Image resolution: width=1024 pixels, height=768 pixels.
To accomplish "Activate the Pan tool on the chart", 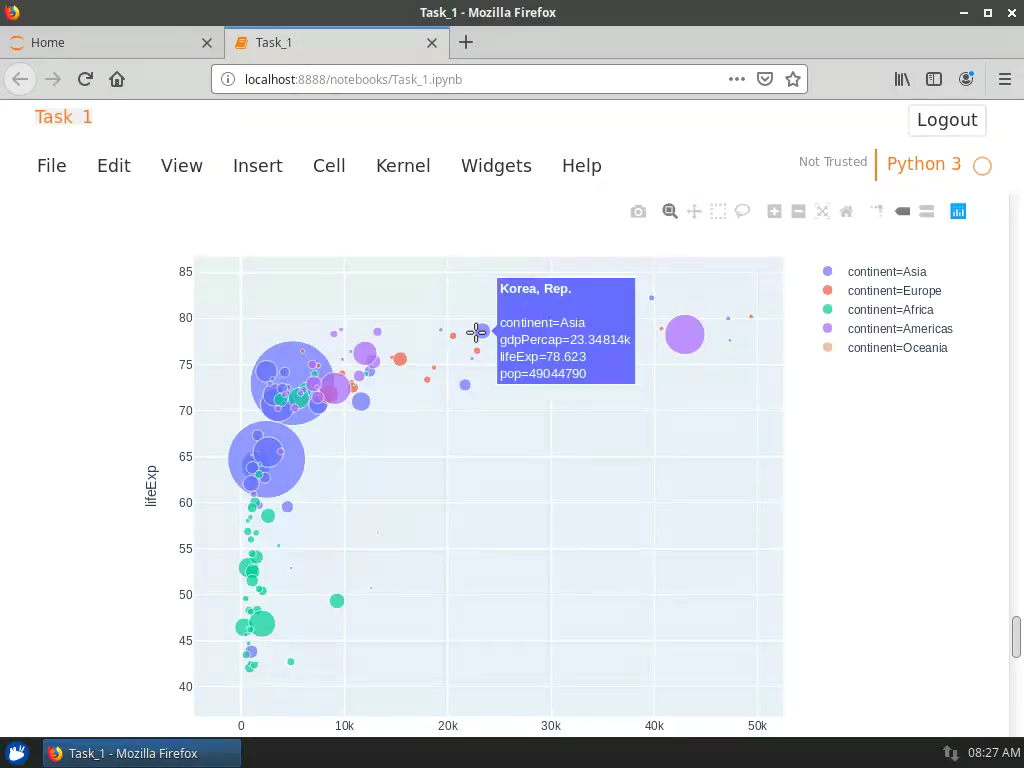I will click(x=694, y=211).
